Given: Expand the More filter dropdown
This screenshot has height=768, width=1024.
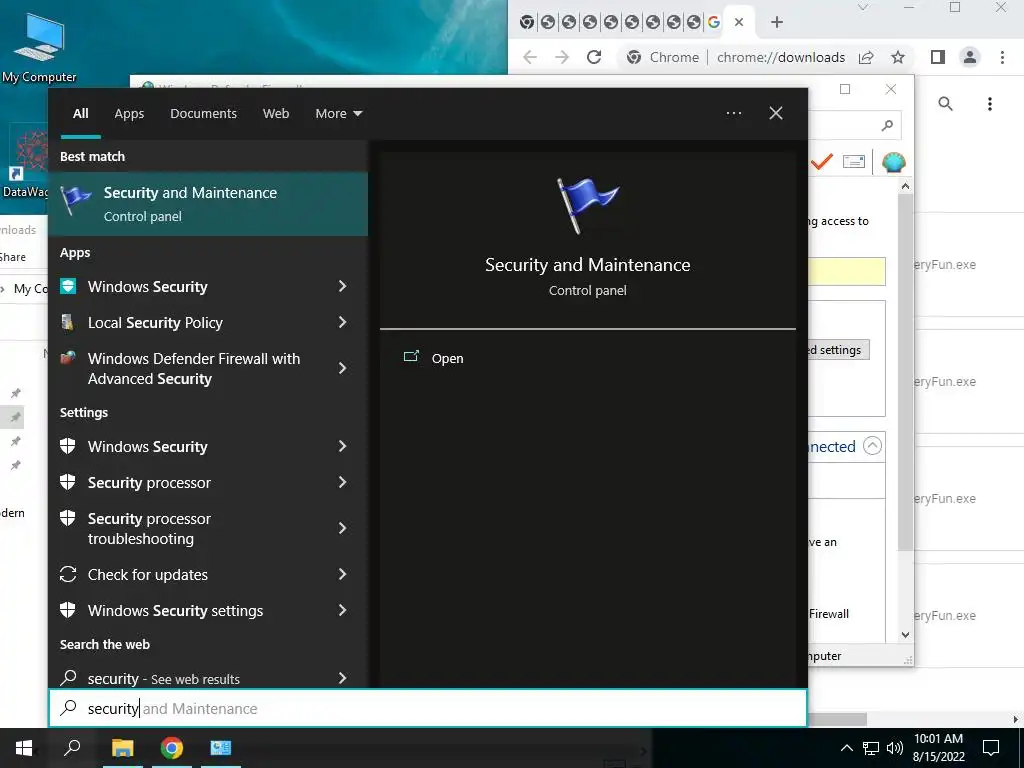Looking at the screenshot, I should tap(338, 114).
